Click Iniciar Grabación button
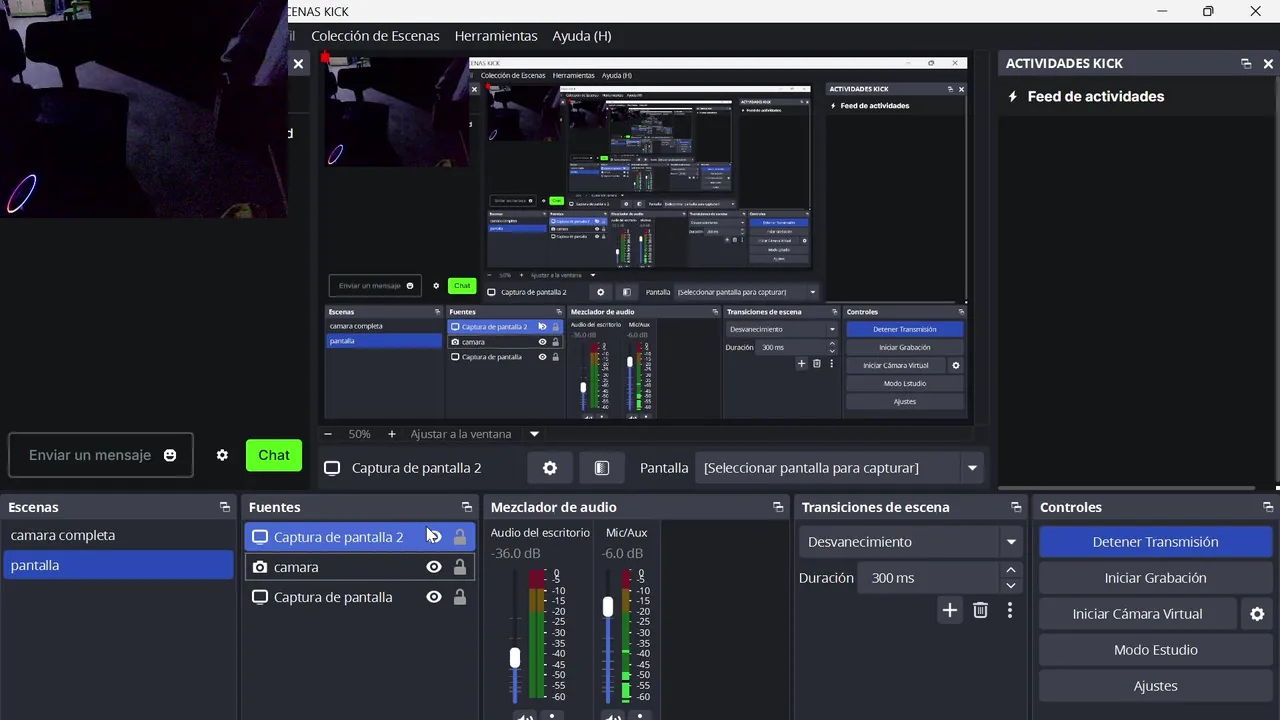 (1155, 578)
